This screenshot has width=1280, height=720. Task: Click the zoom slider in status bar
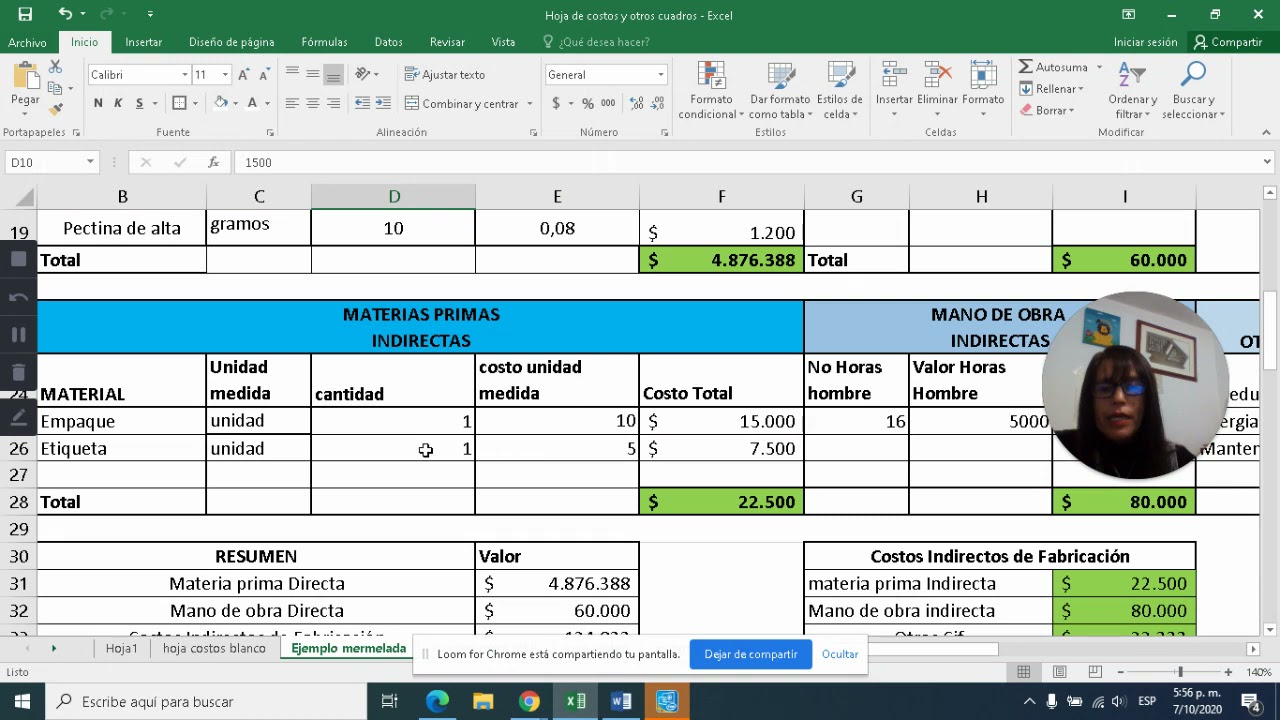coord(1180,672)
